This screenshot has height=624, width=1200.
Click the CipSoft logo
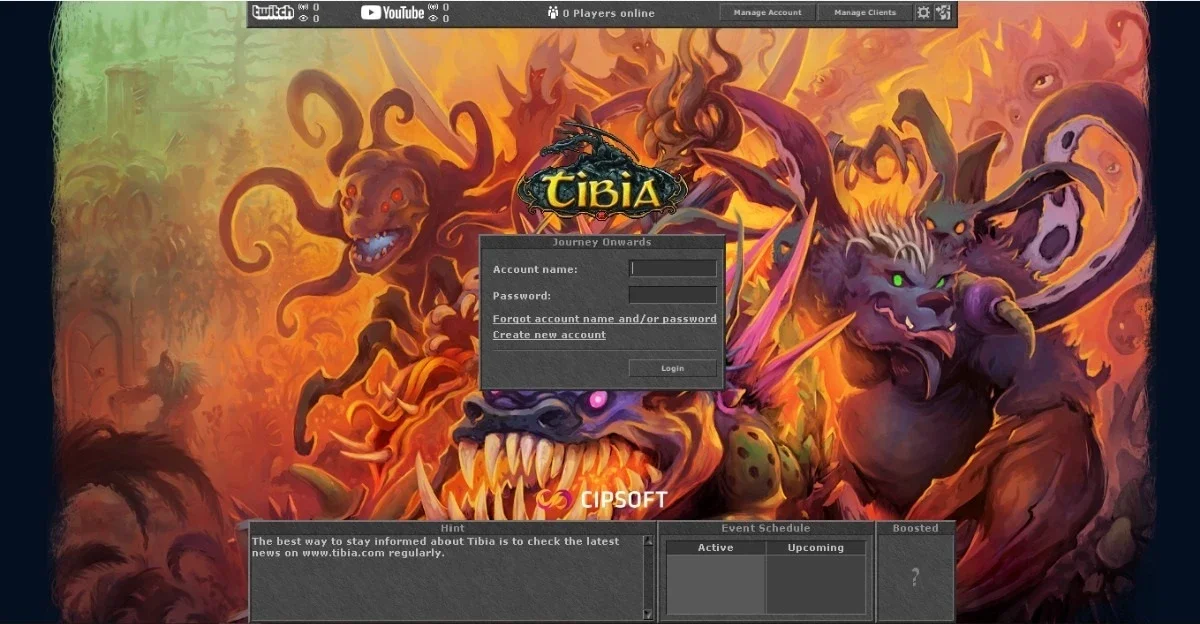click(x=601, y=499)
